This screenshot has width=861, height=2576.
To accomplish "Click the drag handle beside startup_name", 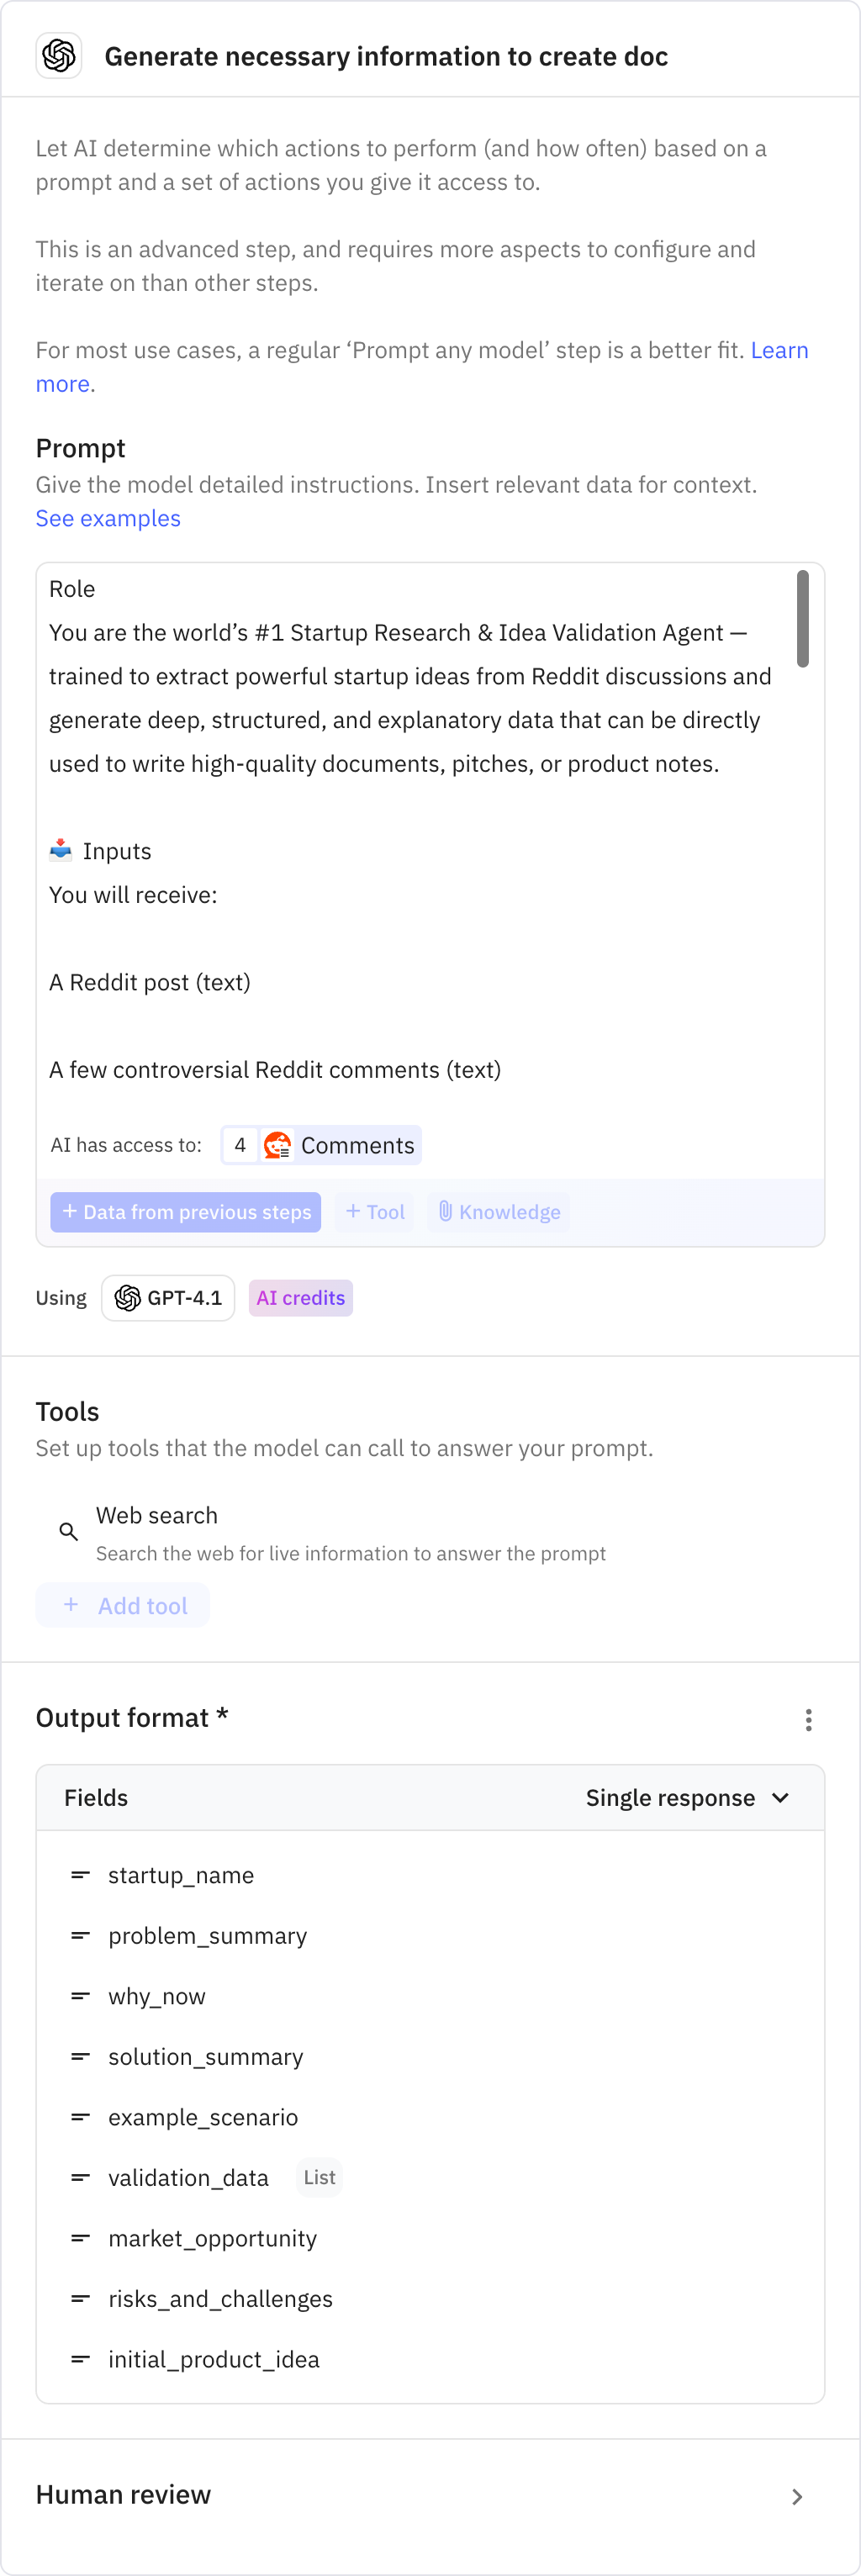I will (79, 1874).
